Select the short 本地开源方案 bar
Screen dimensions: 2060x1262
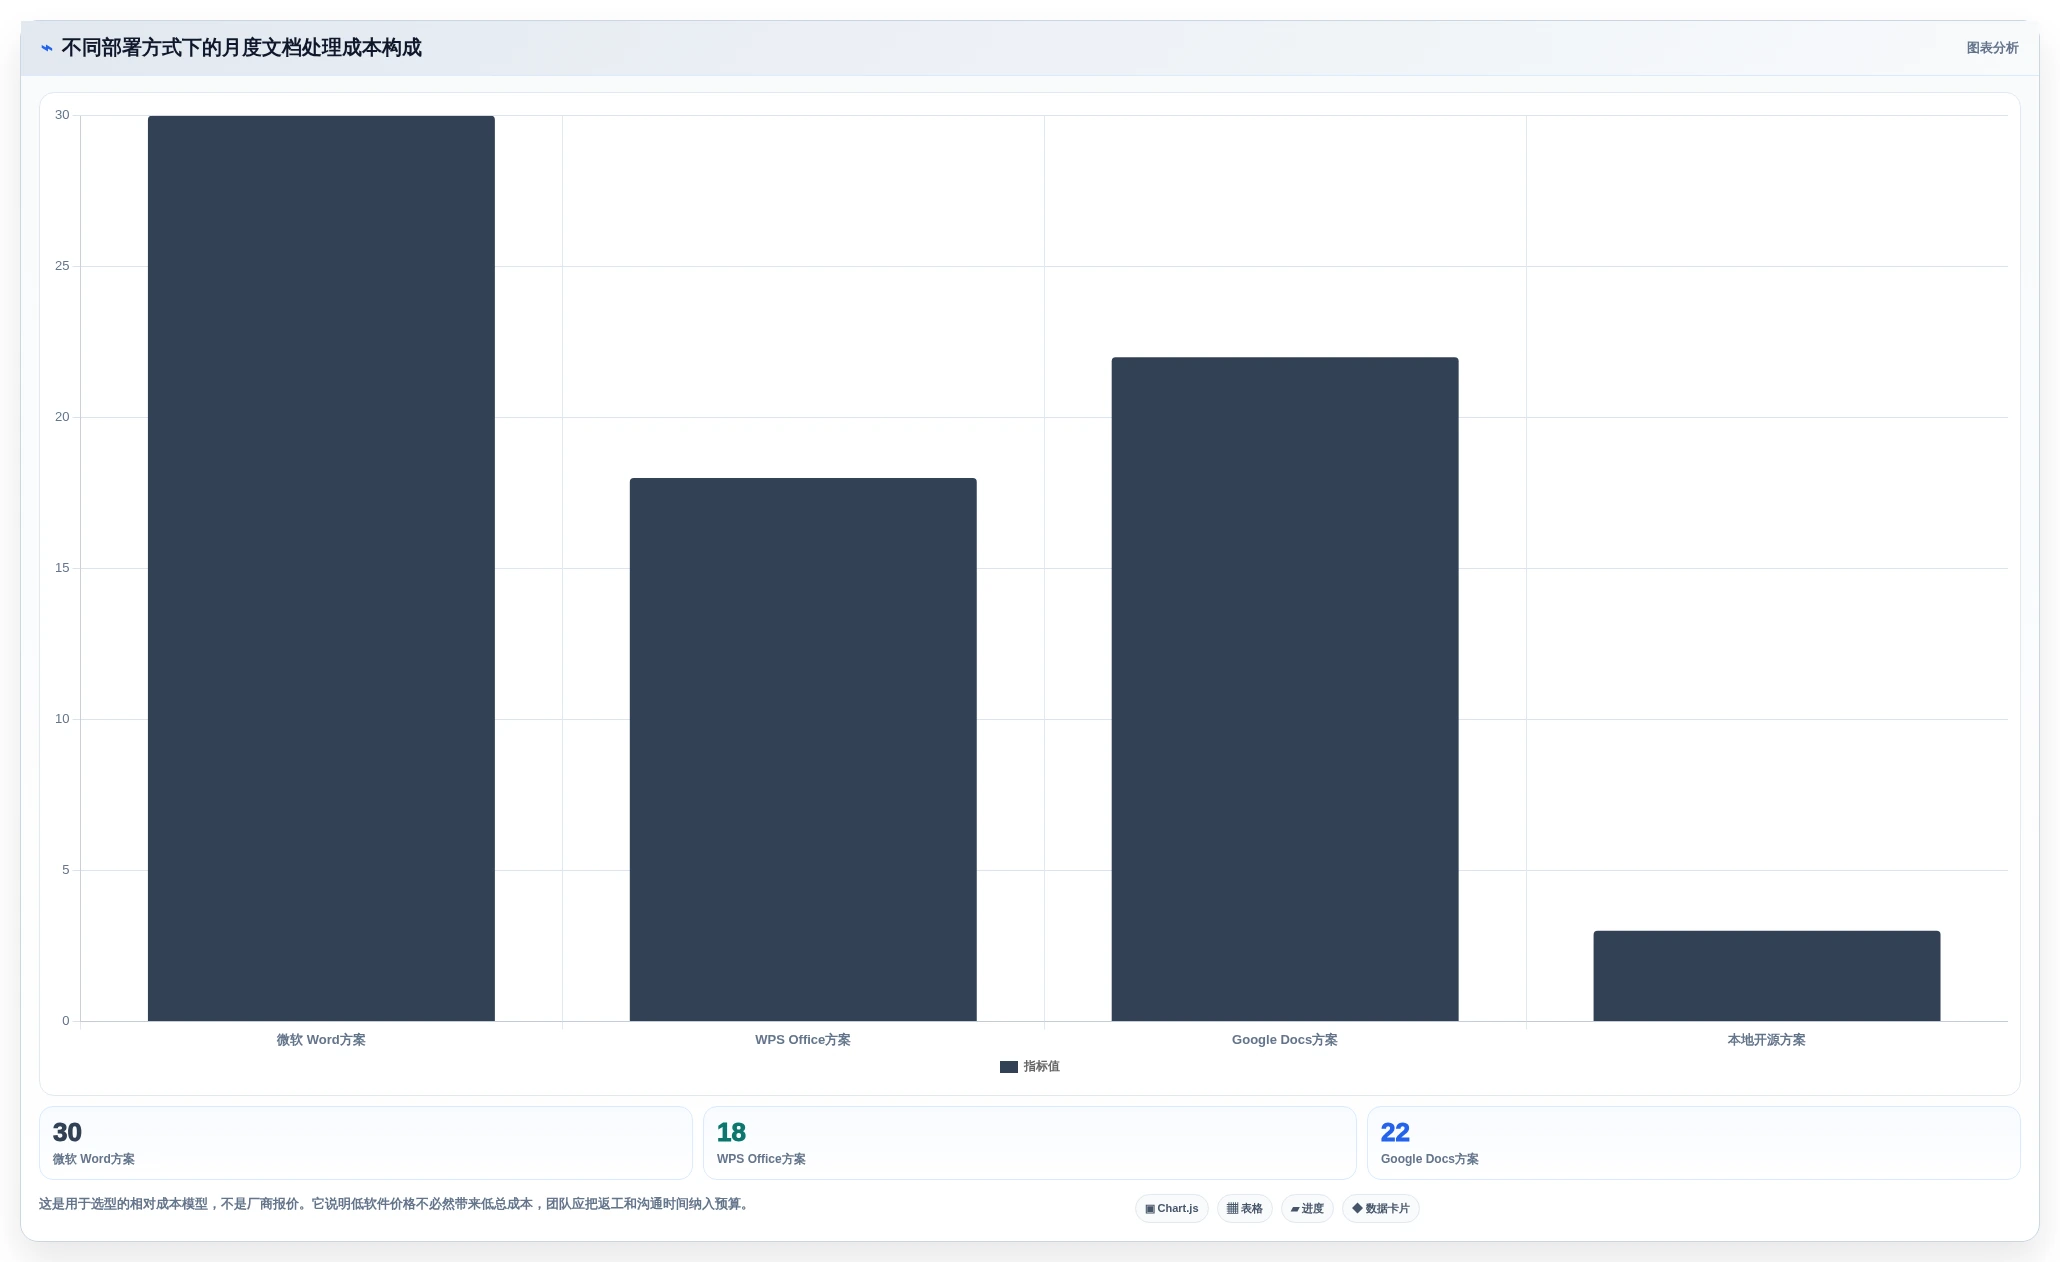pyautogui.click(x=1767, y=976)
